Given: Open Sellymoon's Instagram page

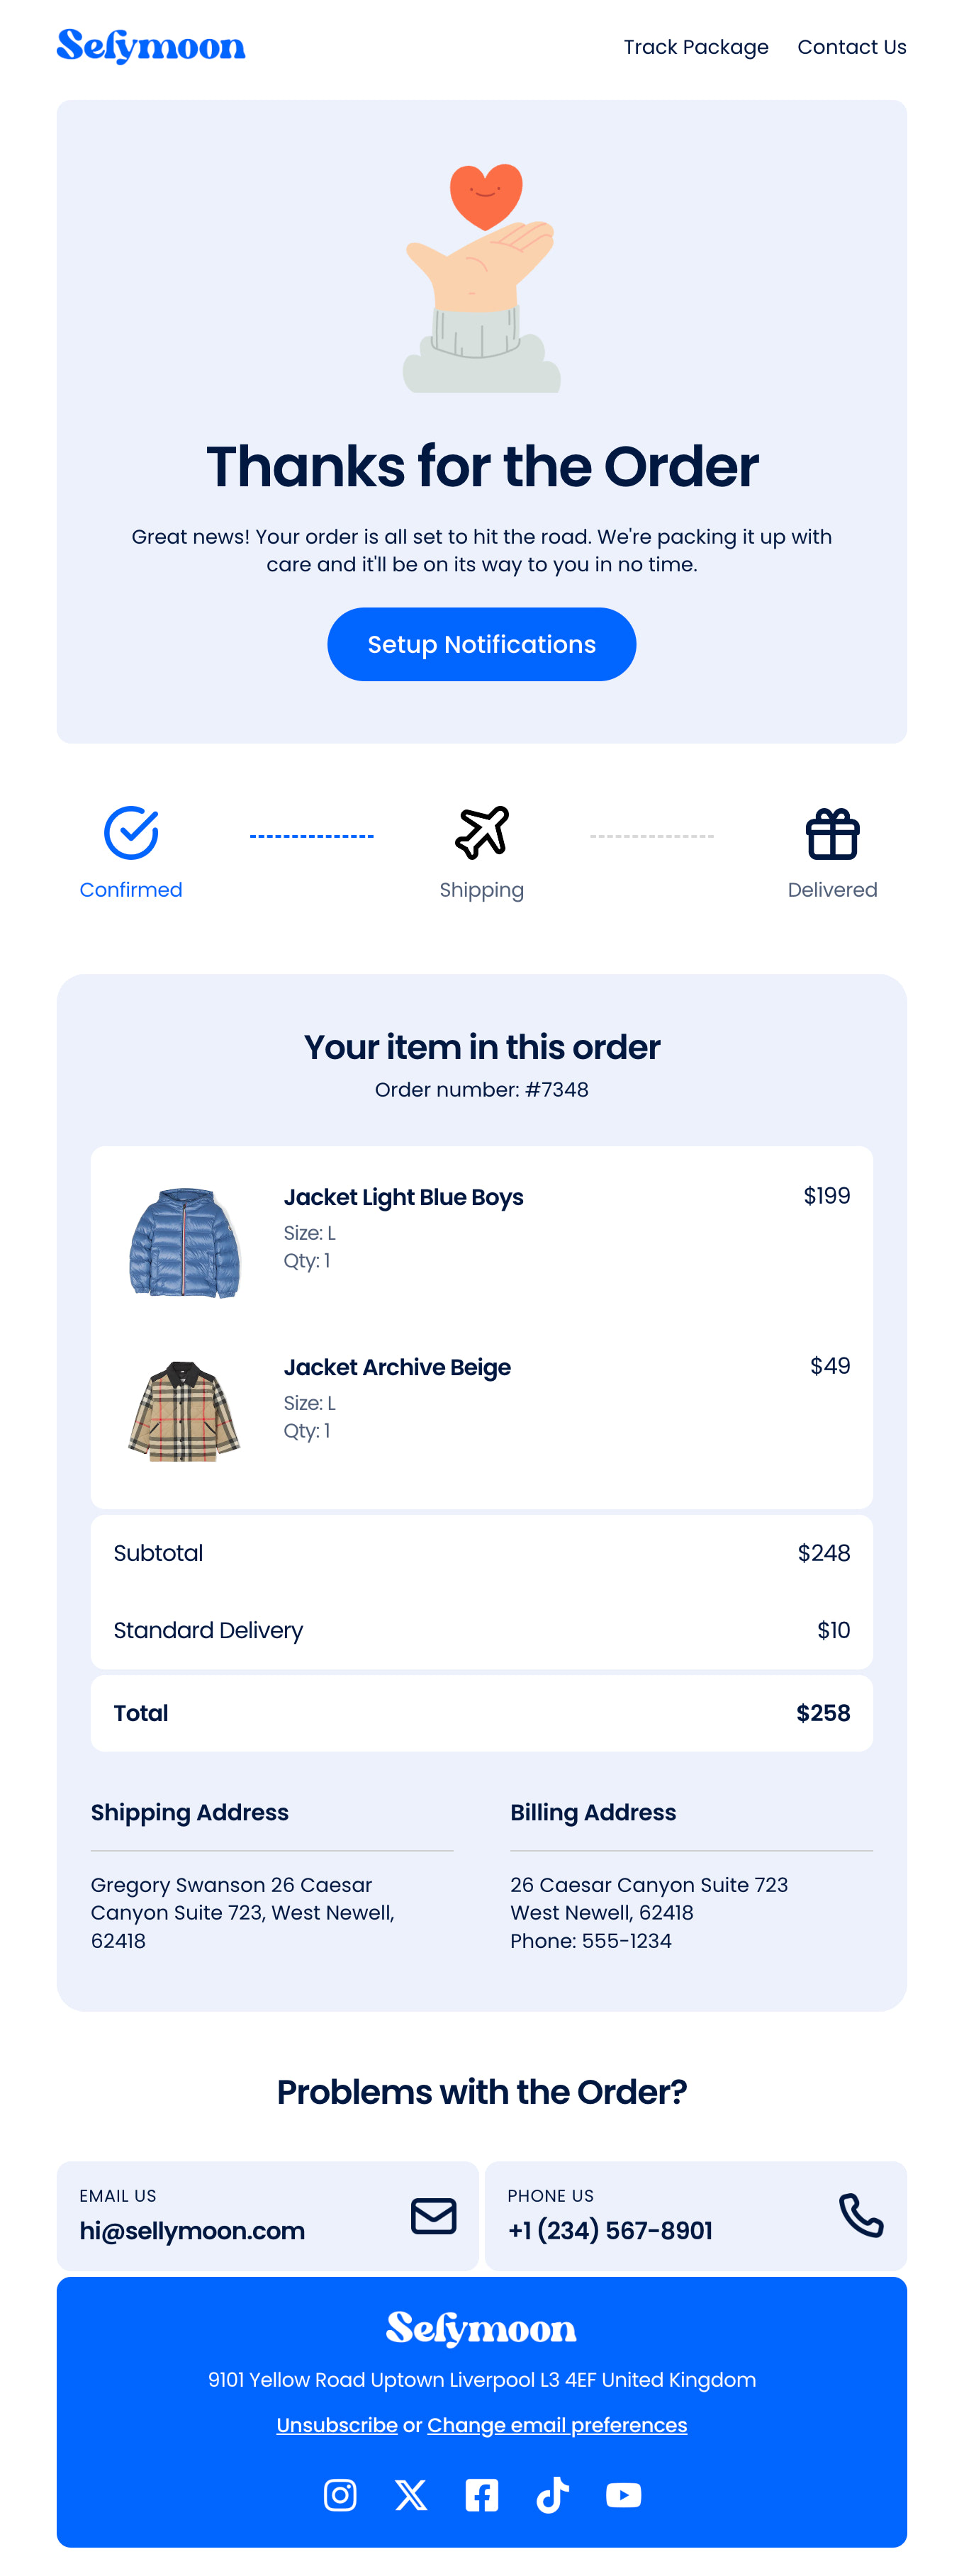Looking at the screenshot, I should 340,2495.
